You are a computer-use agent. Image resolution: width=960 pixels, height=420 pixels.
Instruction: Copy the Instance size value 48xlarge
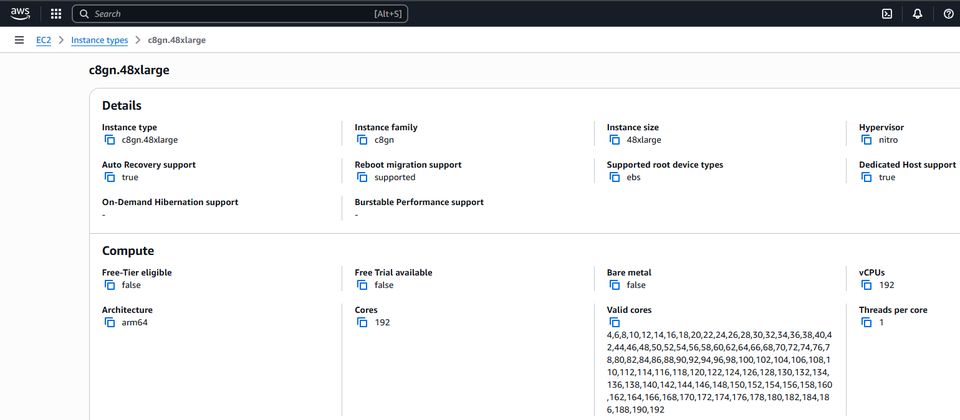click(615, 140)
